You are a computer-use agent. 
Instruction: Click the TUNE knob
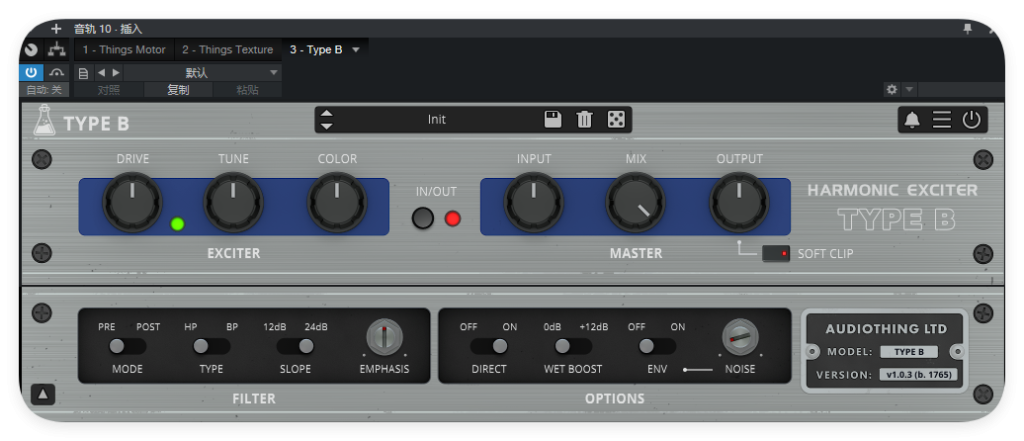234,202
